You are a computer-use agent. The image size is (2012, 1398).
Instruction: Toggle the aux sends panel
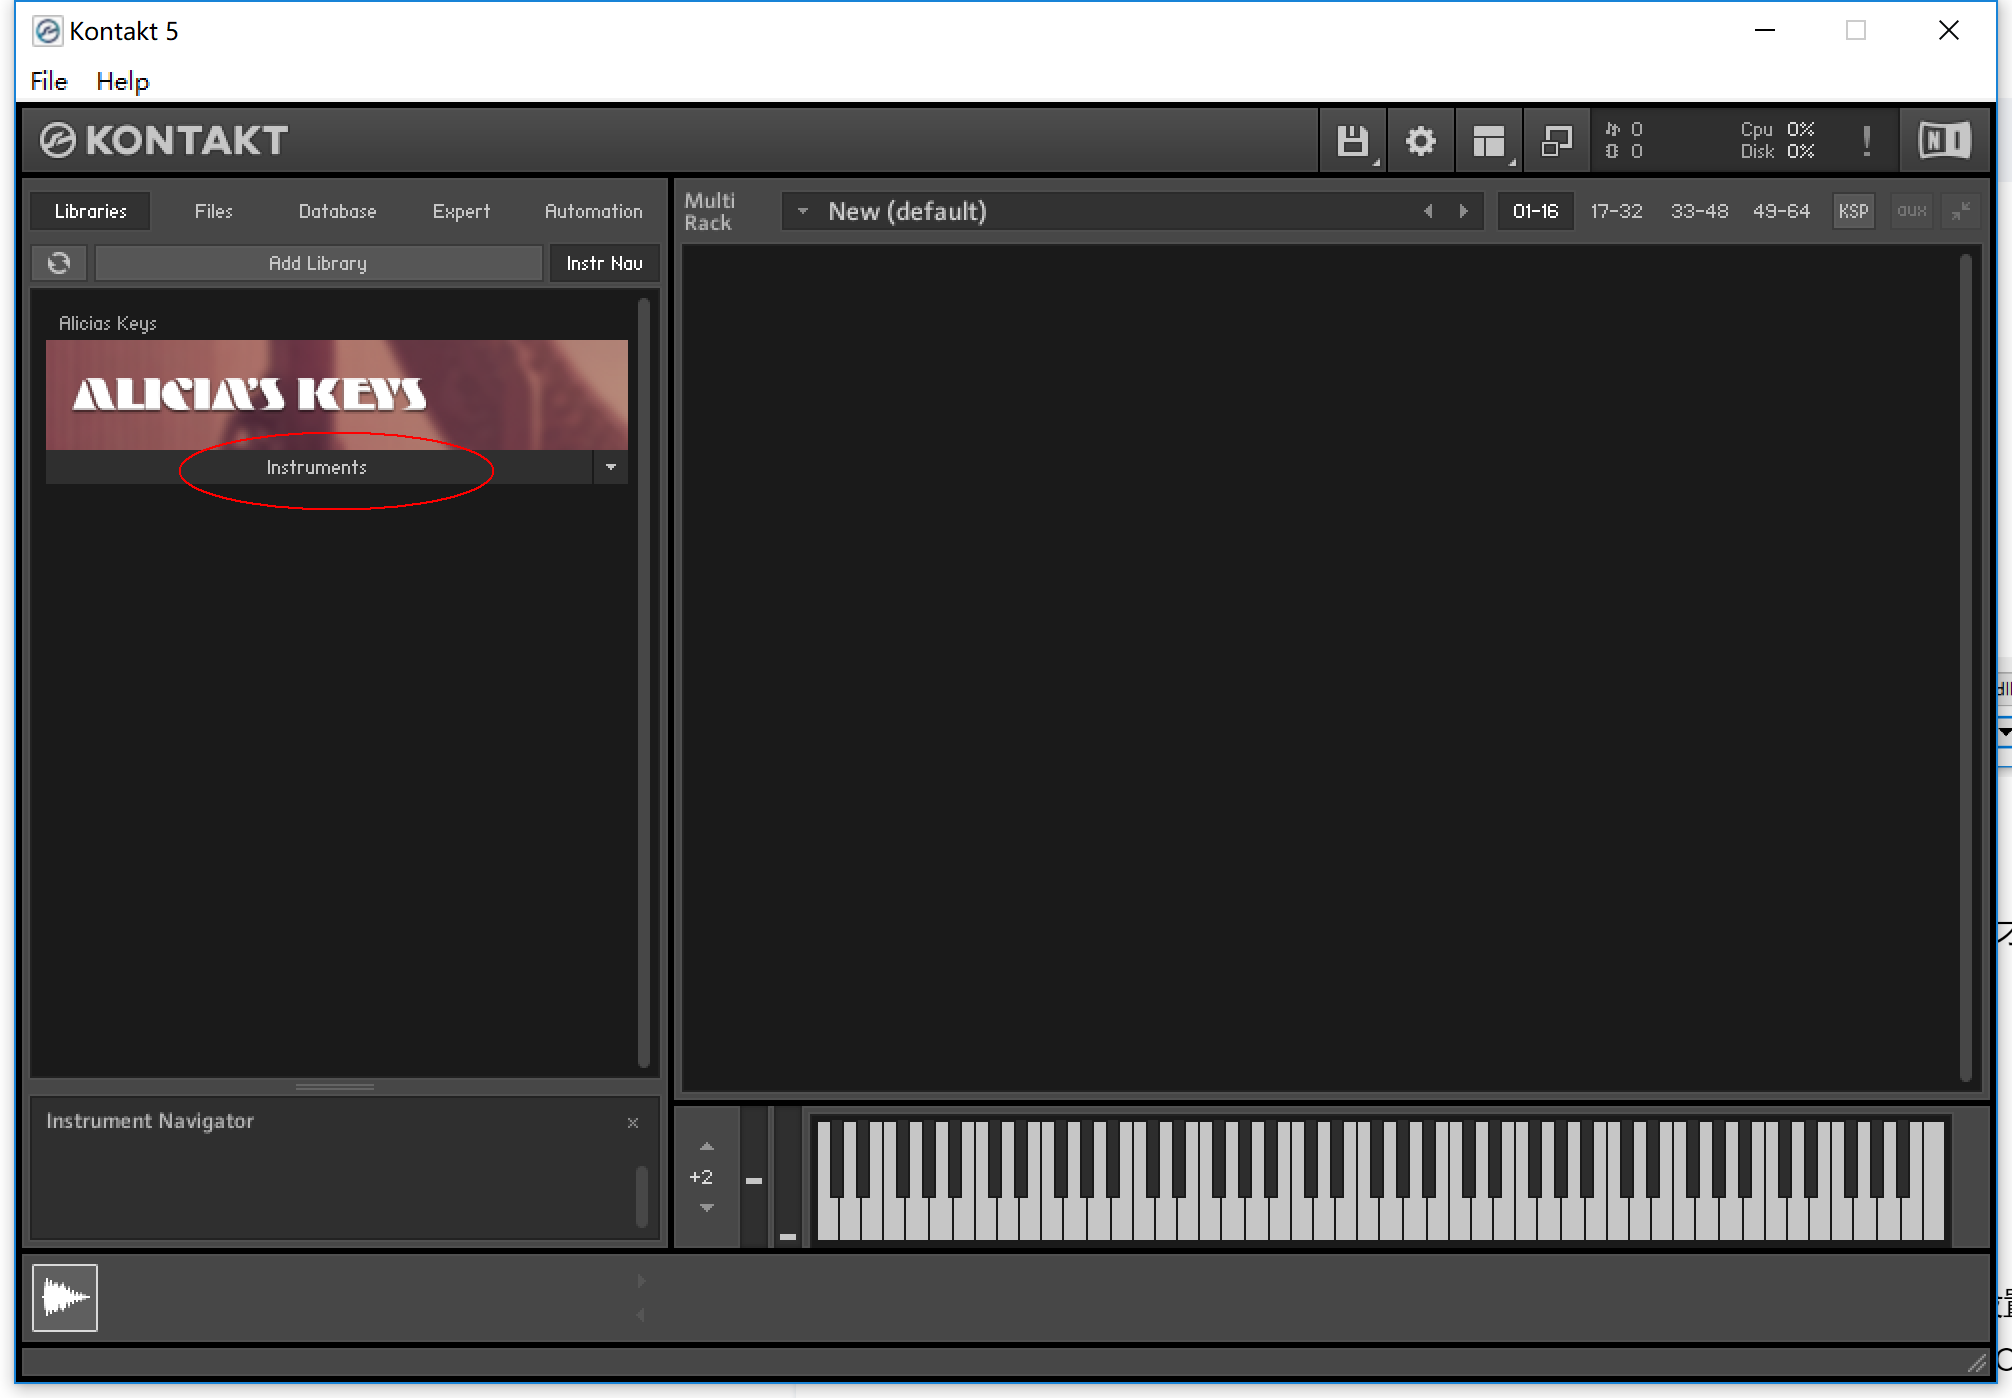click(x=1911, y=211)
